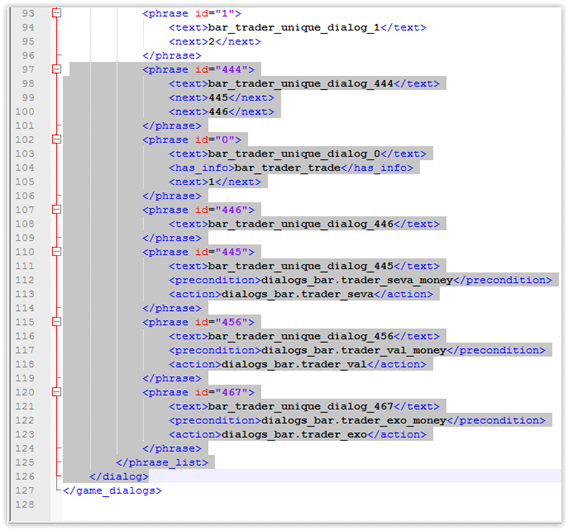Viewport: 569px width, 531px height.
Task: Collapse the phrase id="445" fold marker
Action: point(57,252)
